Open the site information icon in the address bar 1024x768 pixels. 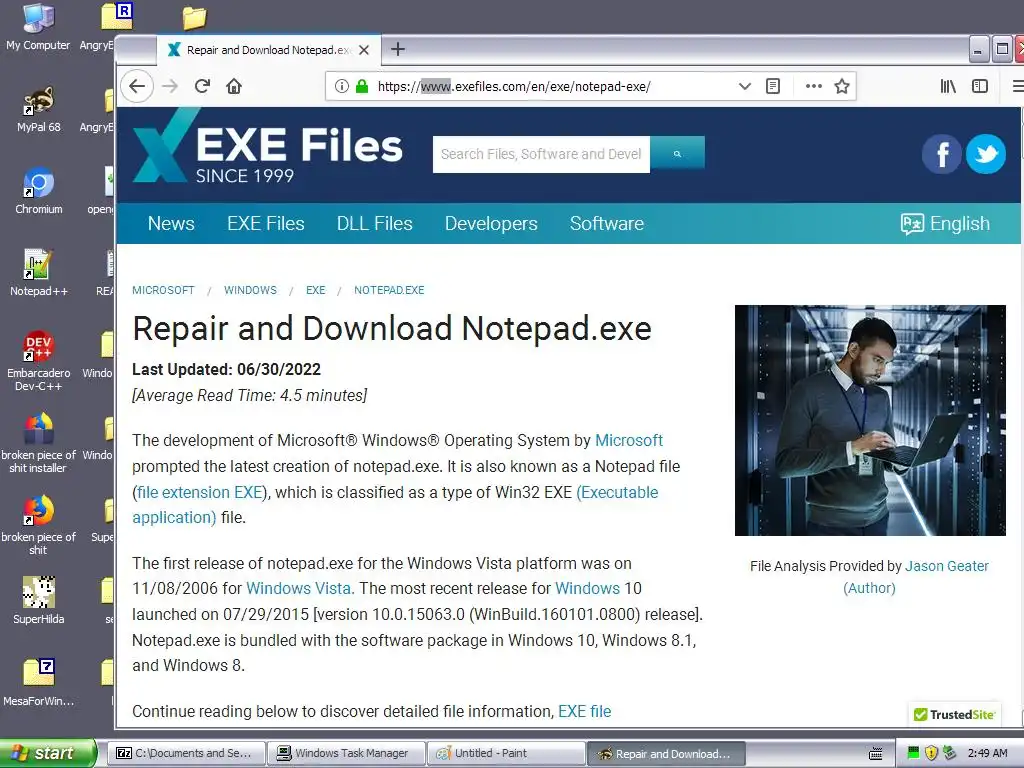pyautogui.click(x=342, y=86)
